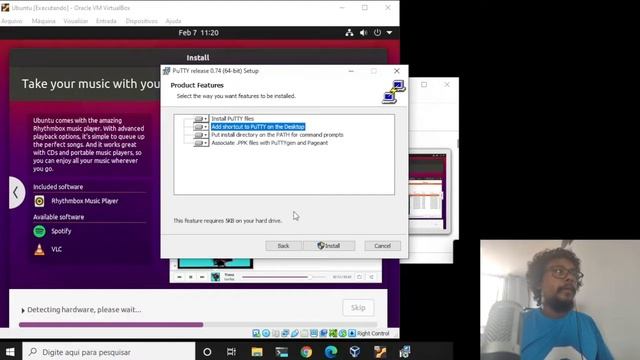Click the PuTTY installer icon on taskbar
Viewport: 640px width, 360px height.
click(x=405, y=352)
